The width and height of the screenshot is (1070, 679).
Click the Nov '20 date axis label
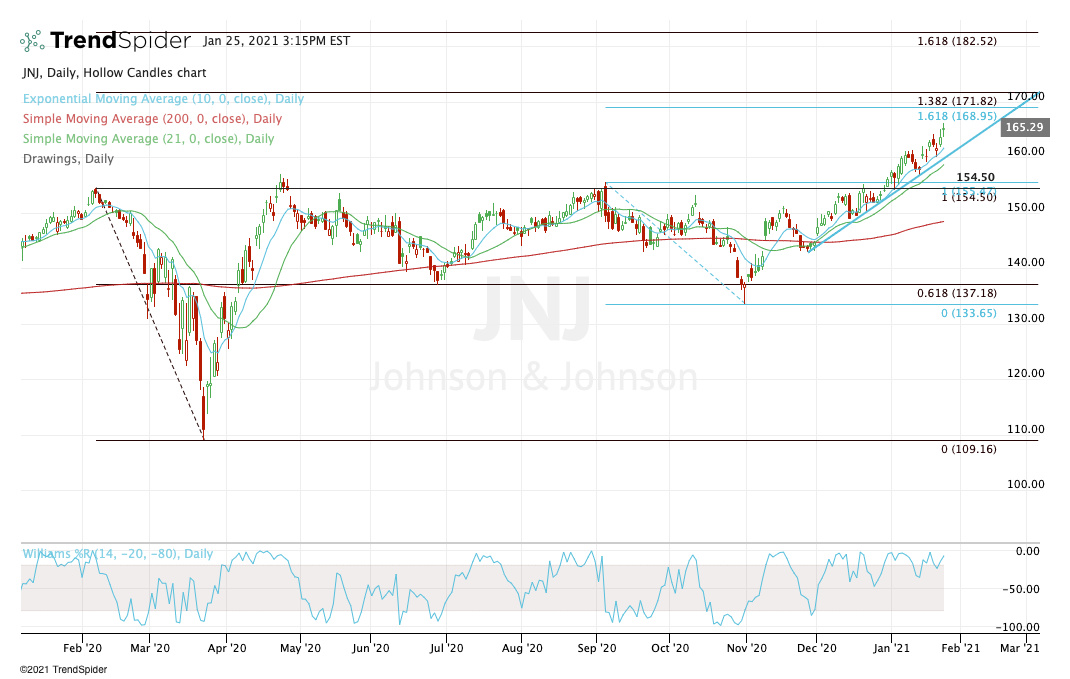747,648
